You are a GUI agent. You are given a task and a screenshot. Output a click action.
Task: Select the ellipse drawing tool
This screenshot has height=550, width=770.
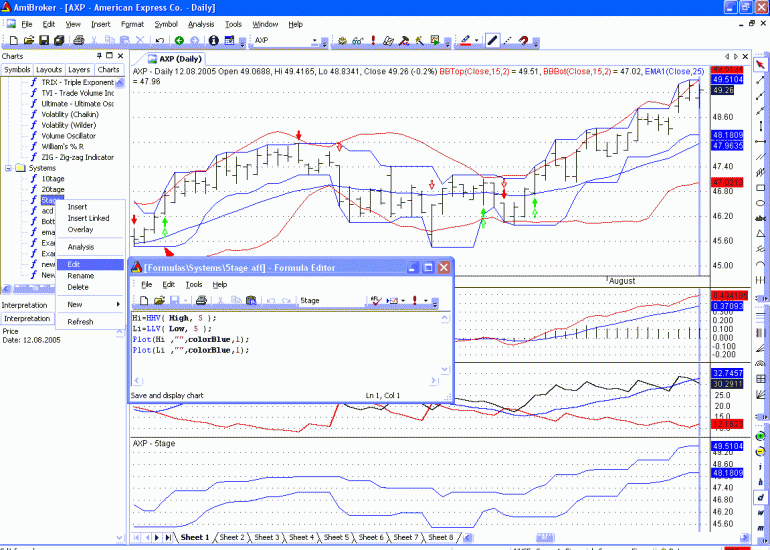click(760, 203)
